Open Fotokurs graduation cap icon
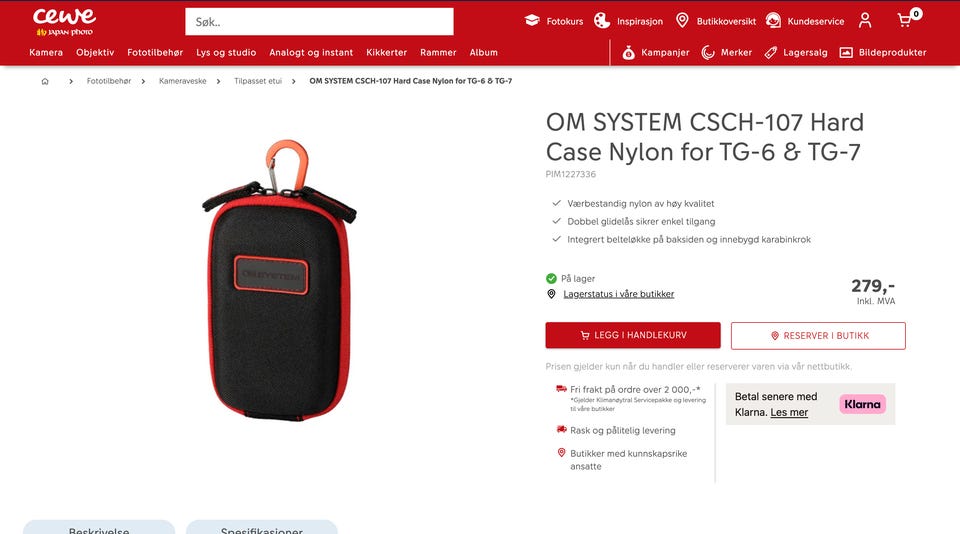This screenshot has height=534, width=960. coord(532,21)
